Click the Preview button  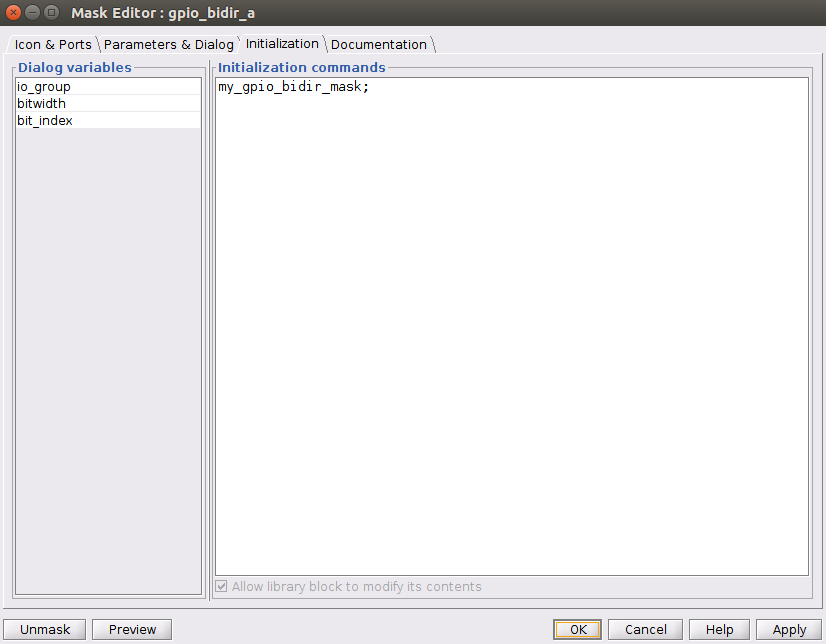(132, 629)
